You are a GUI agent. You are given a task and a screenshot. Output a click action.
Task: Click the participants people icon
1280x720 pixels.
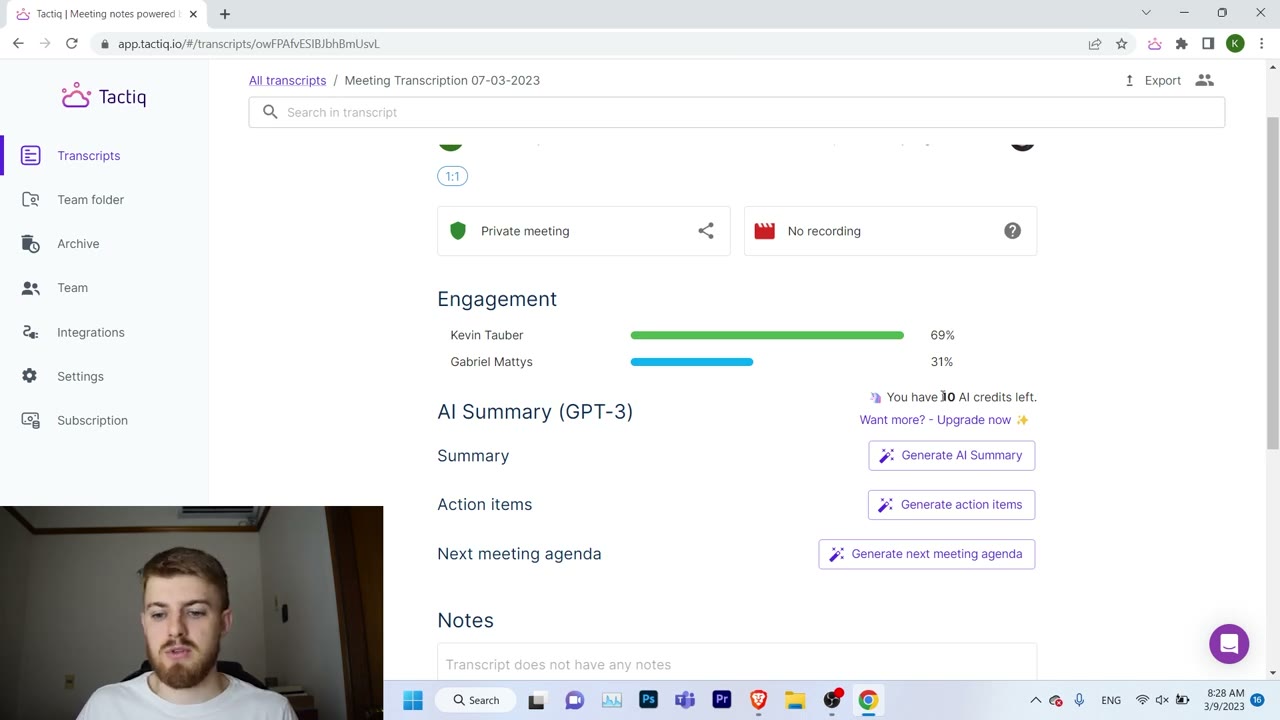pos(1204,80)
